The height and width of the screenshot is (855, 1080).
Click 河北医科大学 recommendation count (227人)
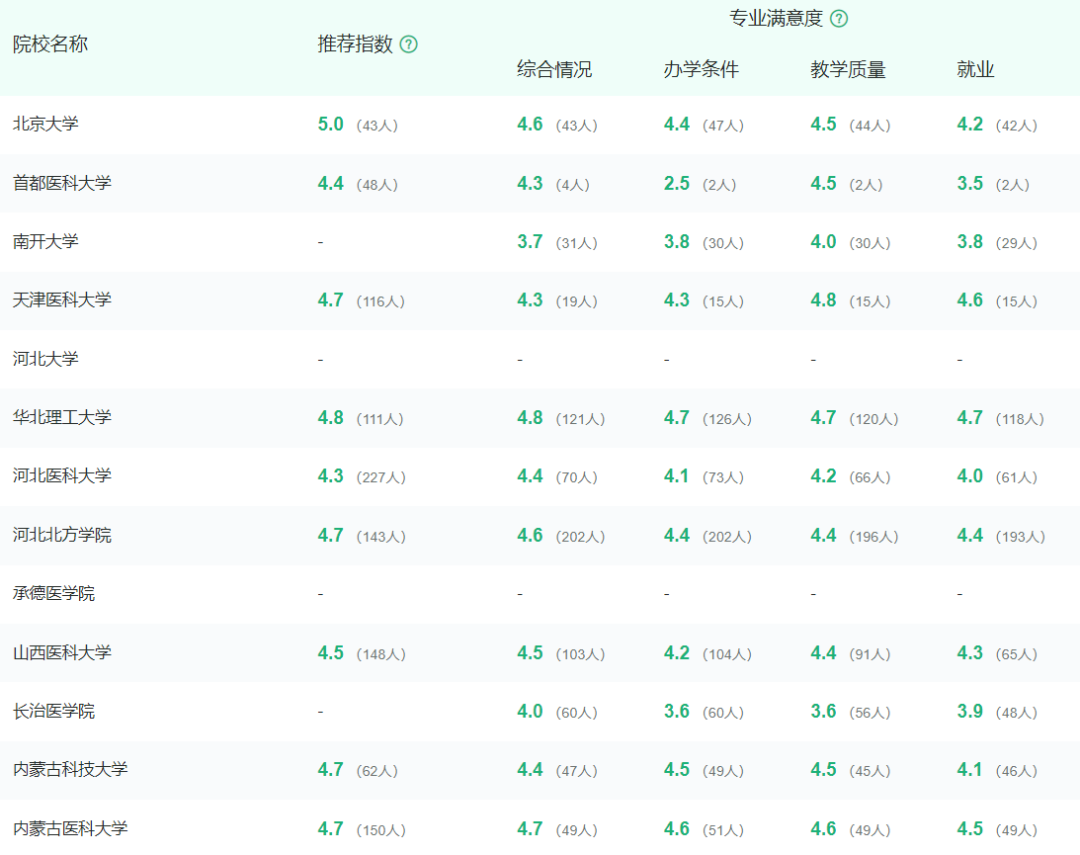pyautogui.click(x=381, y=477)
